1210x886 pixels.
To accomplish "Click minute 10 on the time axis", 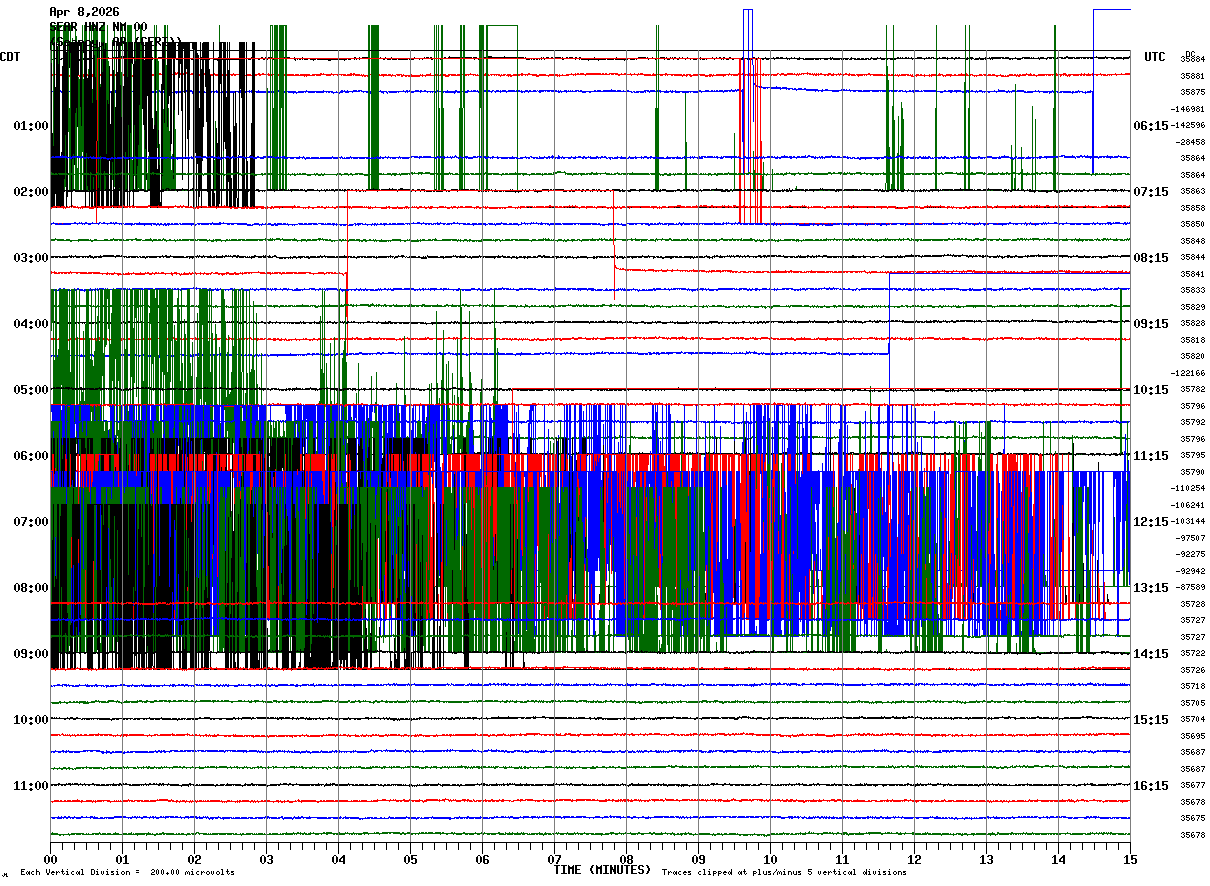I will coord(770,859).
